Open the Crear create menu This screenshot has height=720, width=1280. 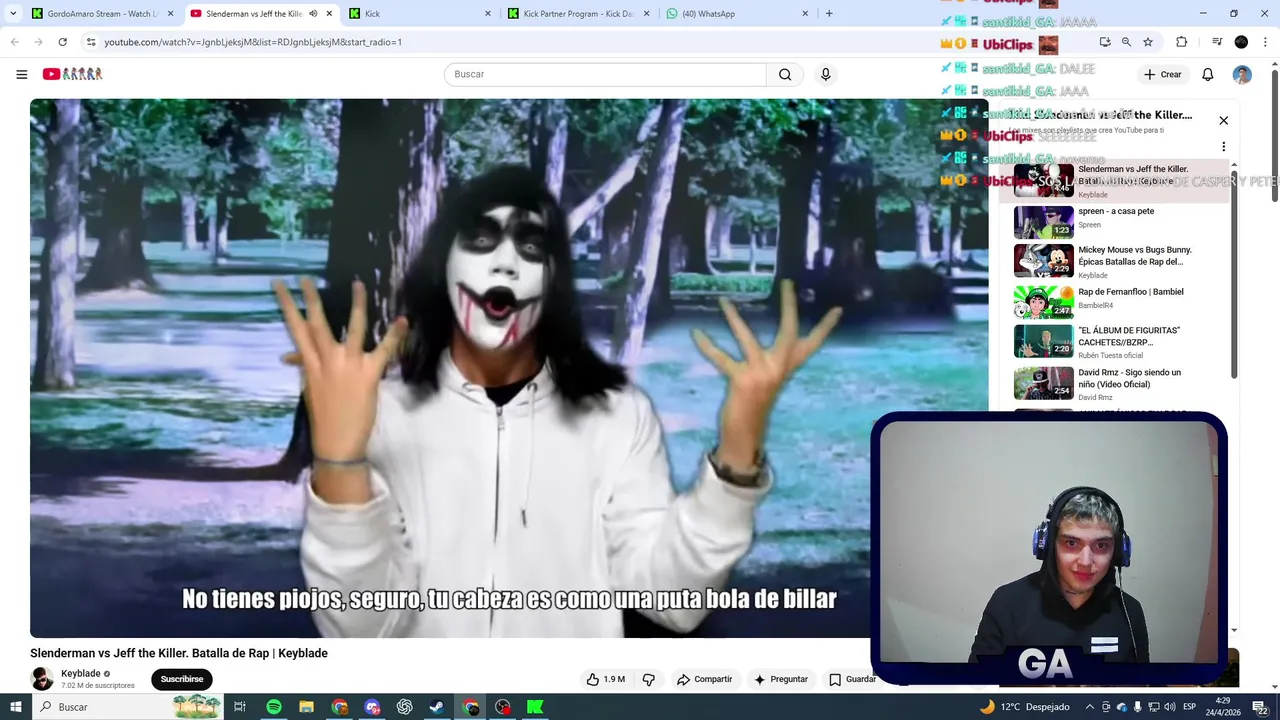click(x=1163, y=74)
